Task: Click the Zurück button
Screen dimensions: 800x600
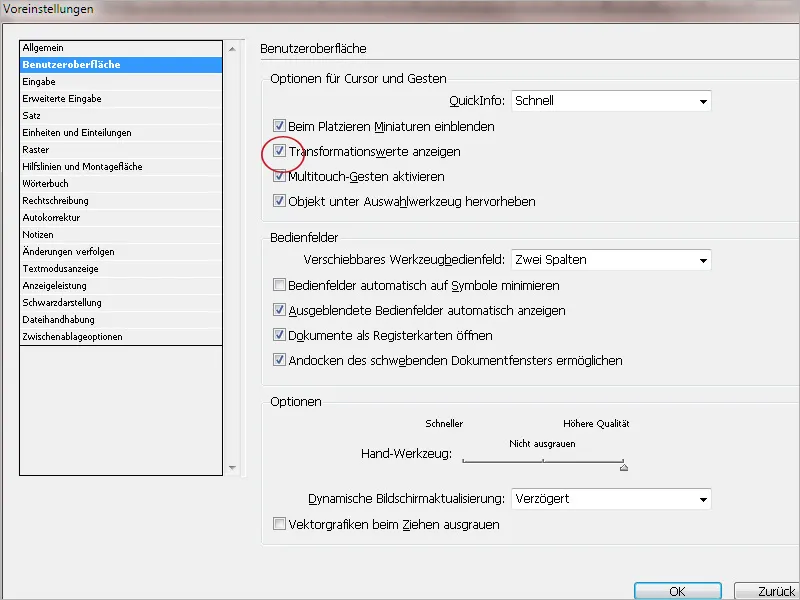Action: click(x=767, y=591)
